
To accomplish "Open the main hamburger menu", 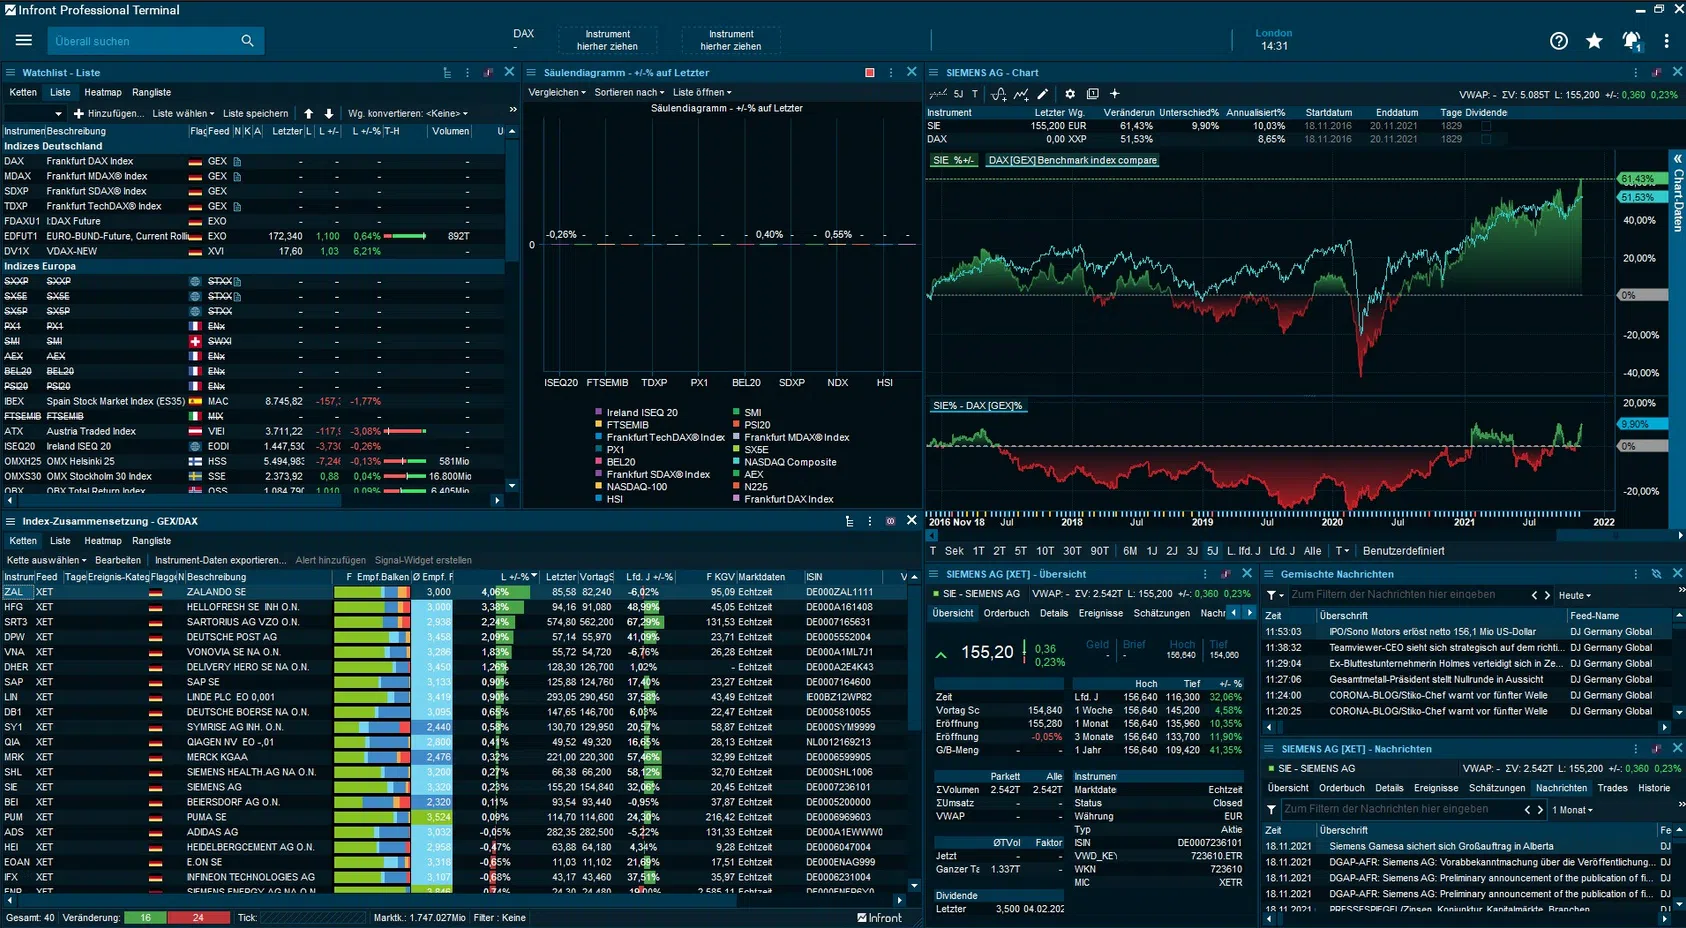I will coord(24,41).
